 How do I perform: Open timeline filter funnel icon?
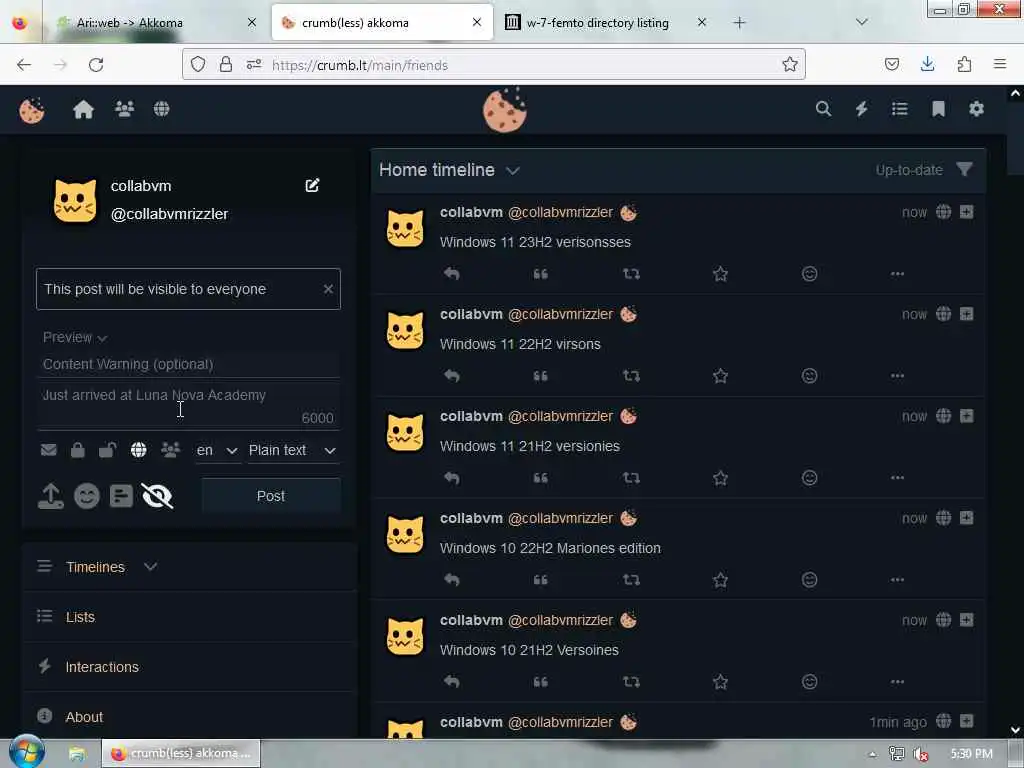965,170
